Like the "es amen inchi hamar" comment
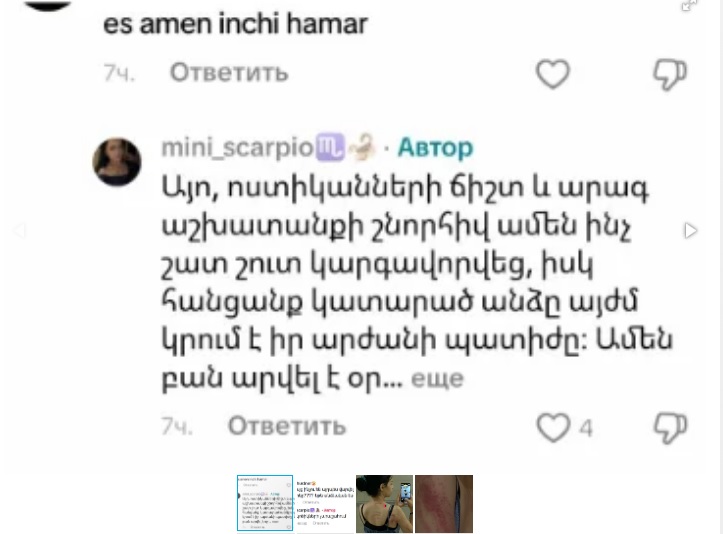The image size is (723, 534). (552, 74)
